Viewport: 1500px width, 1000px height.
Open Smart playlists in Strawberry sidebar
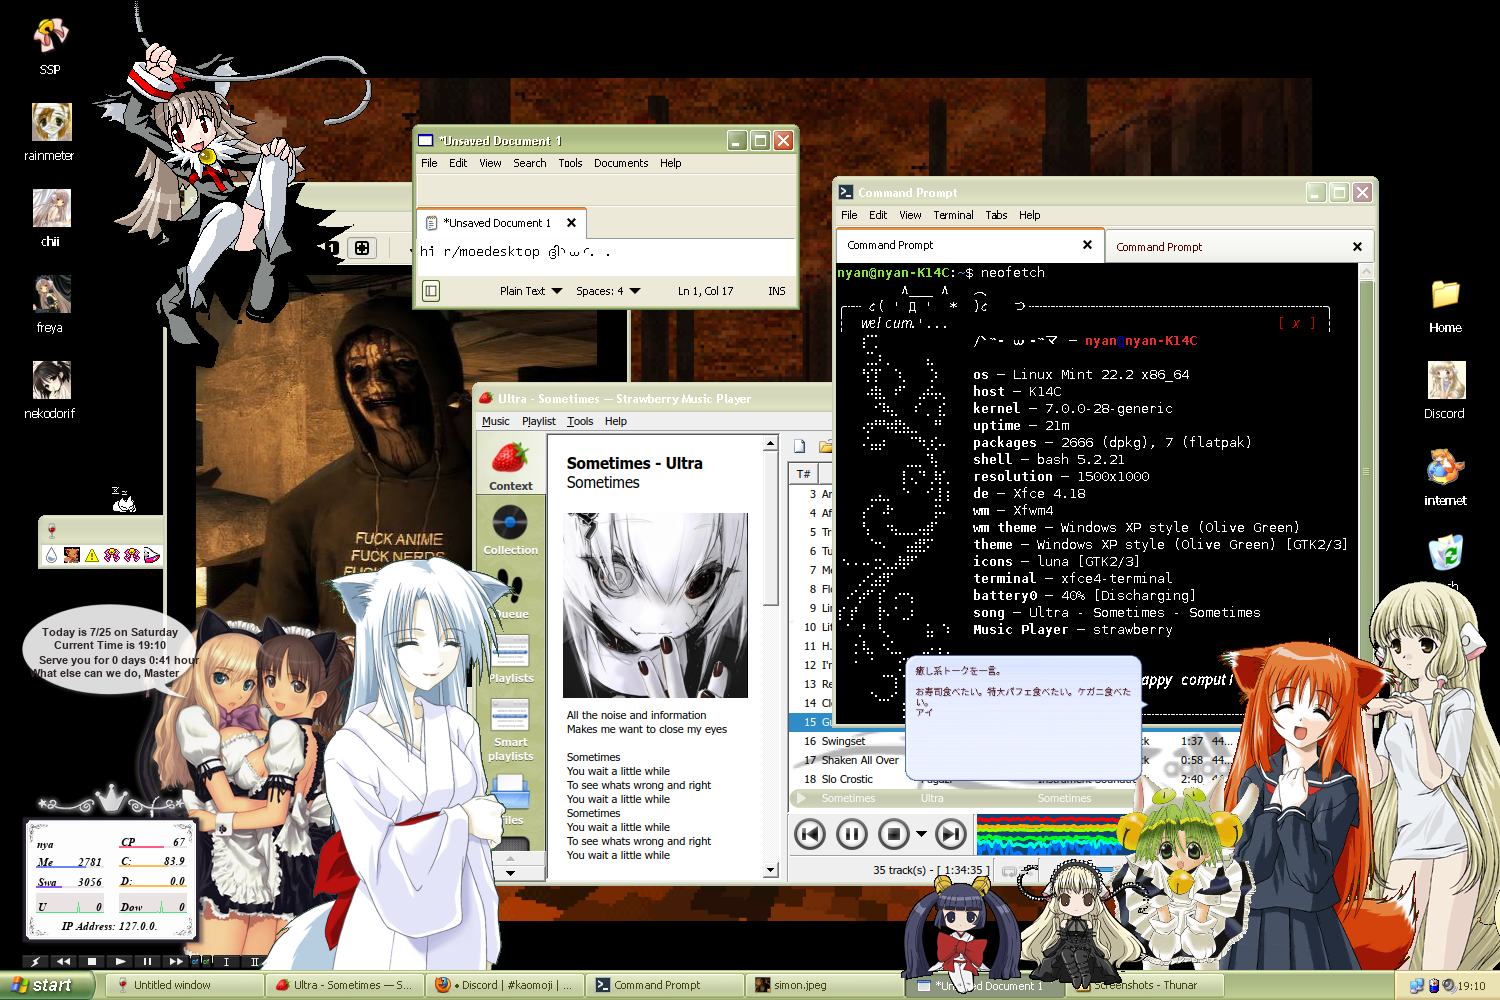point(510,730)
